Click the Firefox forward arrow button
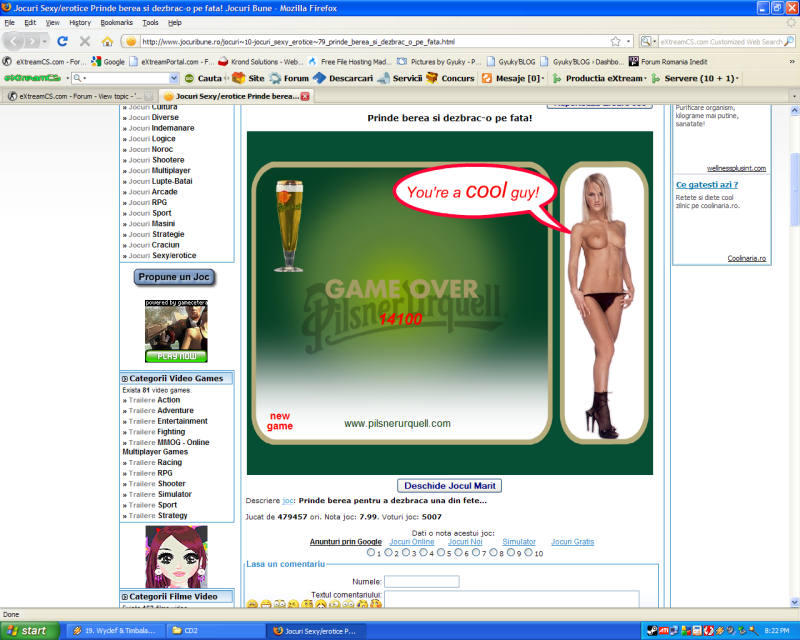This screenshot has height=640, width=800. coord(32,41)
